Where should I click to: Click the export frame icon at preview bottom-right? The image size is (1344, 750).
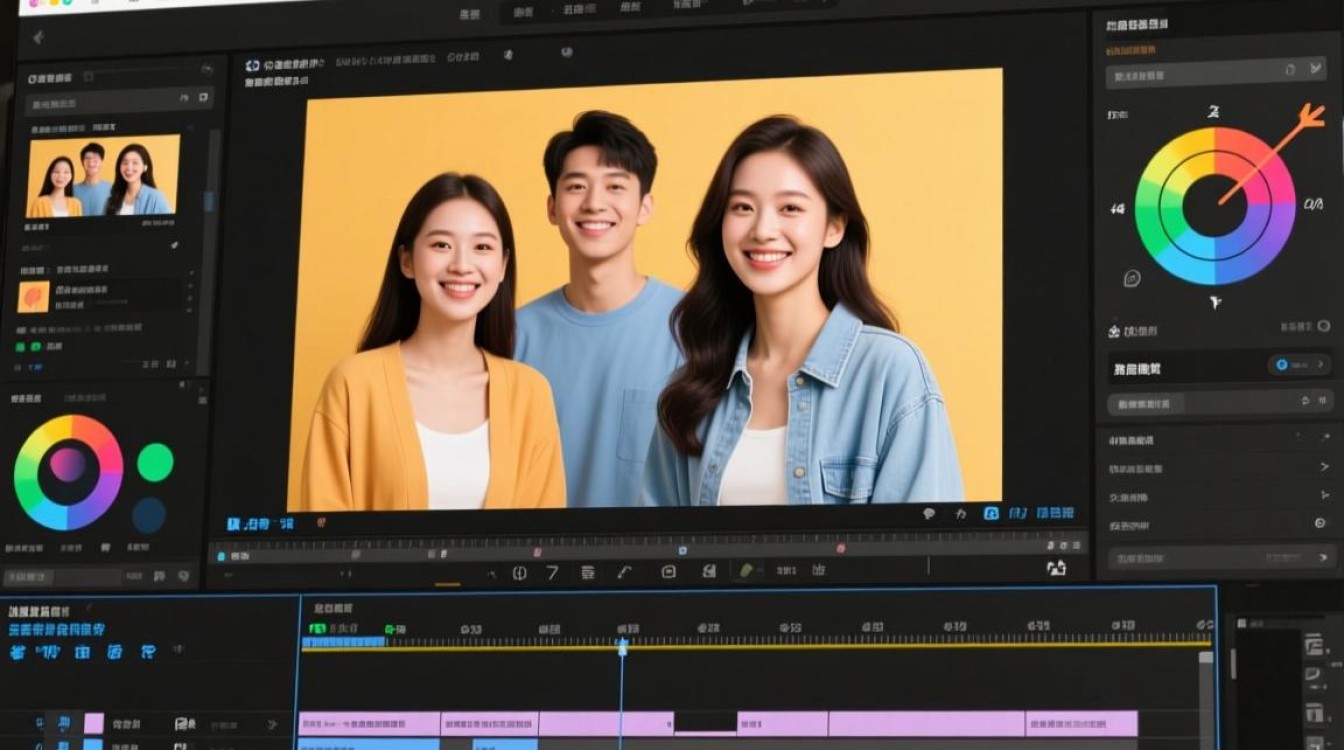pos(1056,568)
